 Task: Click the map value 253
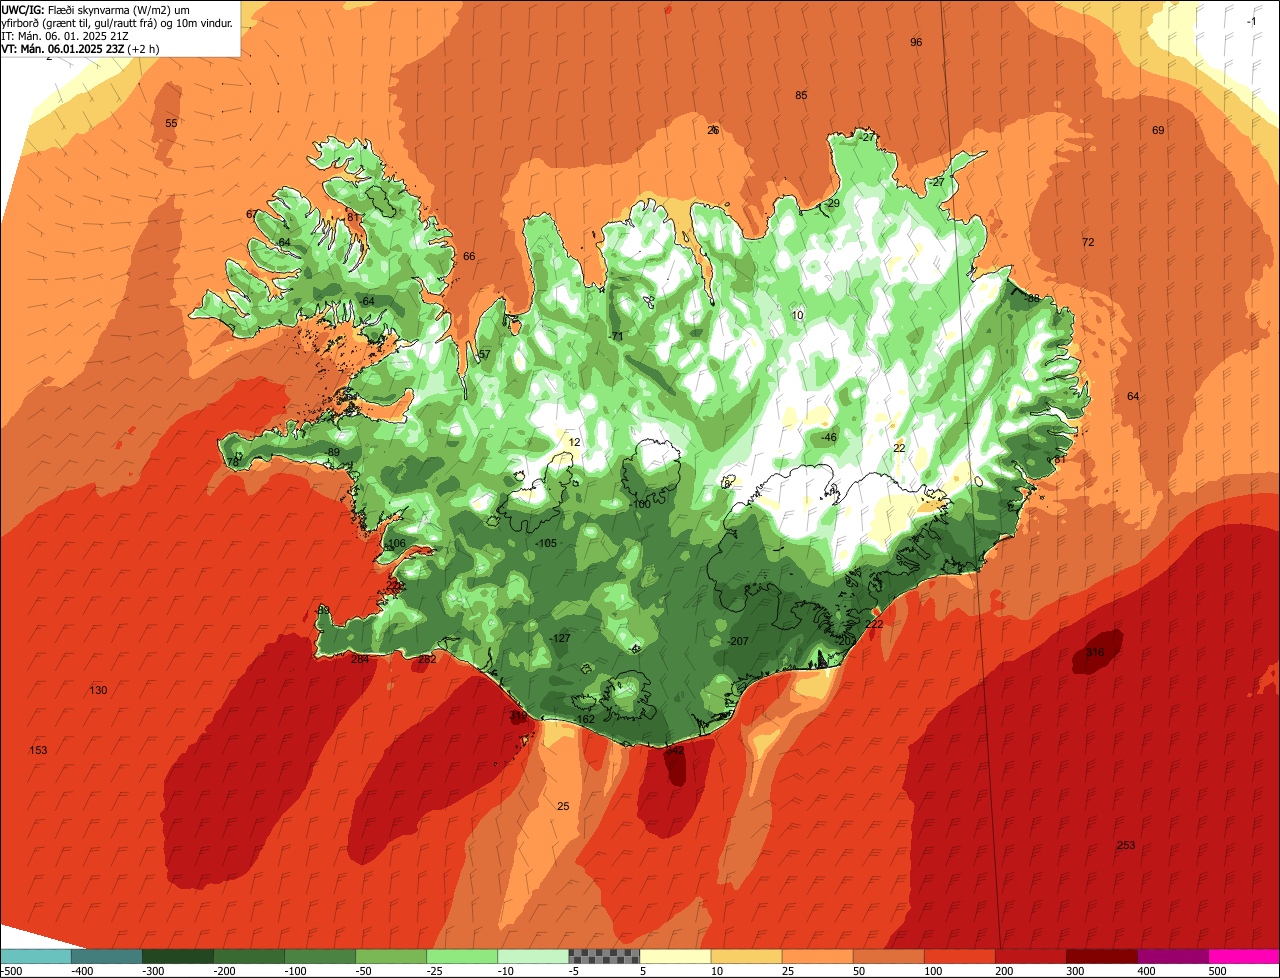(1125, 845)
